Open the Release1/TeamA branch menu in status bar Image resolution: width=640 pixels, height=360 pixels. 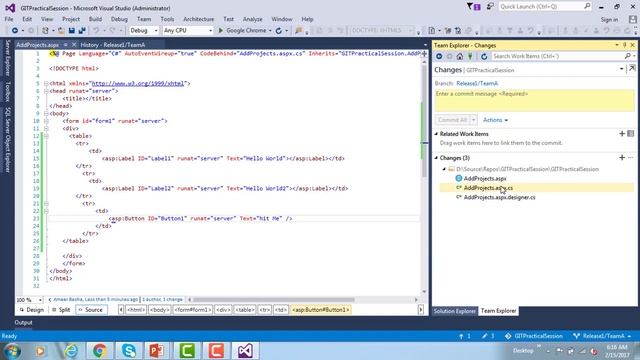603,336
